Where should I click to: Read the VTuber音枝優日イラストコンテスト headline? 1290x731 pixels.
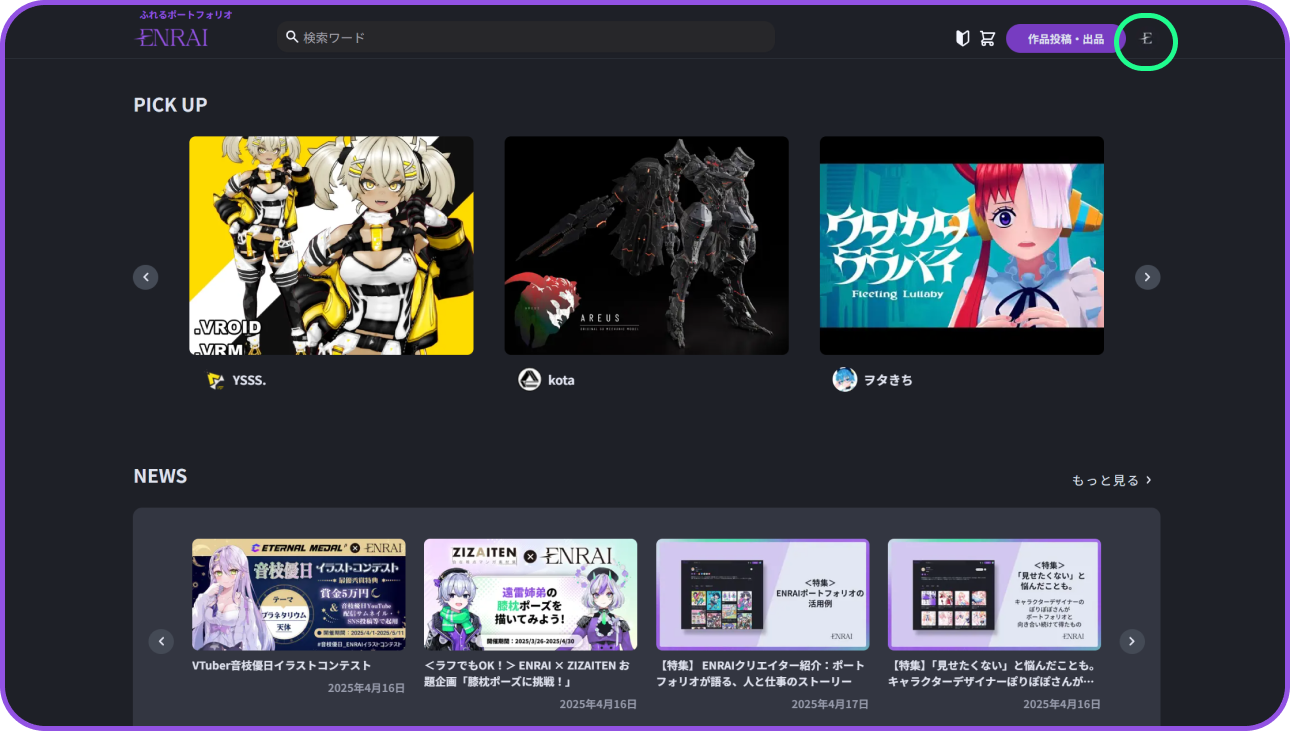pyautogui.click(x=282, y=666)
